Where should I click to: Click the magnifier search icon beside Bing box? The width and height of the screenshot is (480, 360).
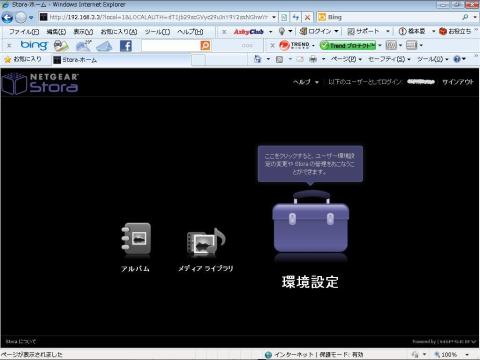(x=465, y=17)
